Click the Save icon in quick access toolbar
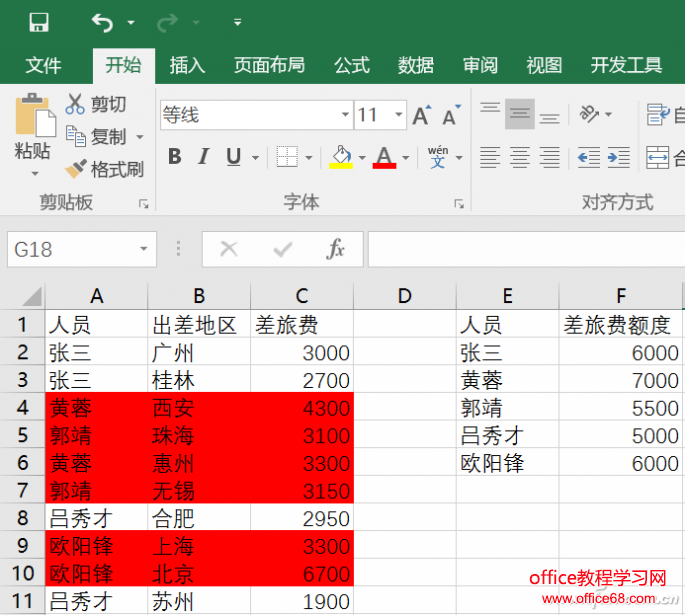The height and width of the screenshot is (615, 685). (x=39, y=22)
